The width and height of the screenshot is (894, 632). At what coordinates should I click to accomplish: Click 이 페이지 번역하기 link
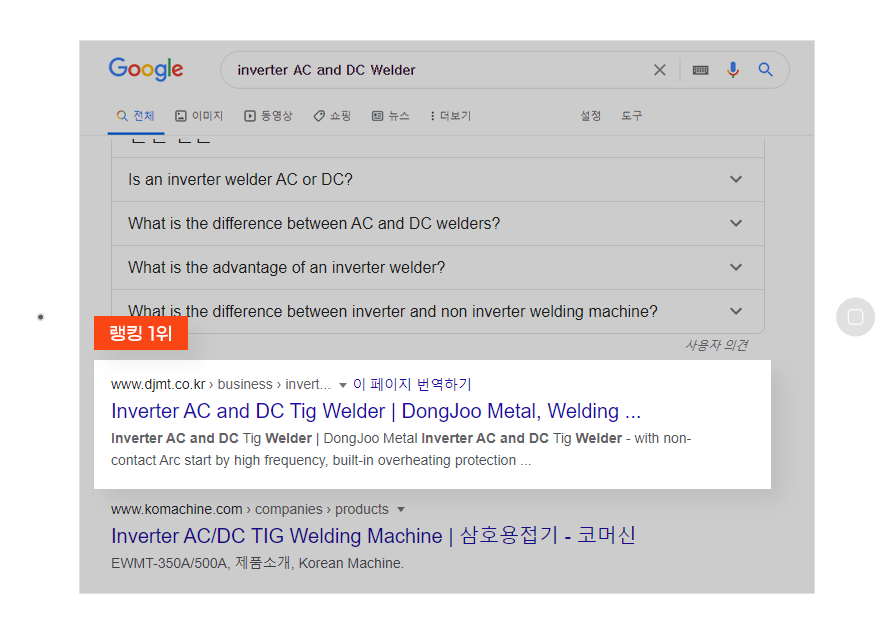tap(412, 384)
